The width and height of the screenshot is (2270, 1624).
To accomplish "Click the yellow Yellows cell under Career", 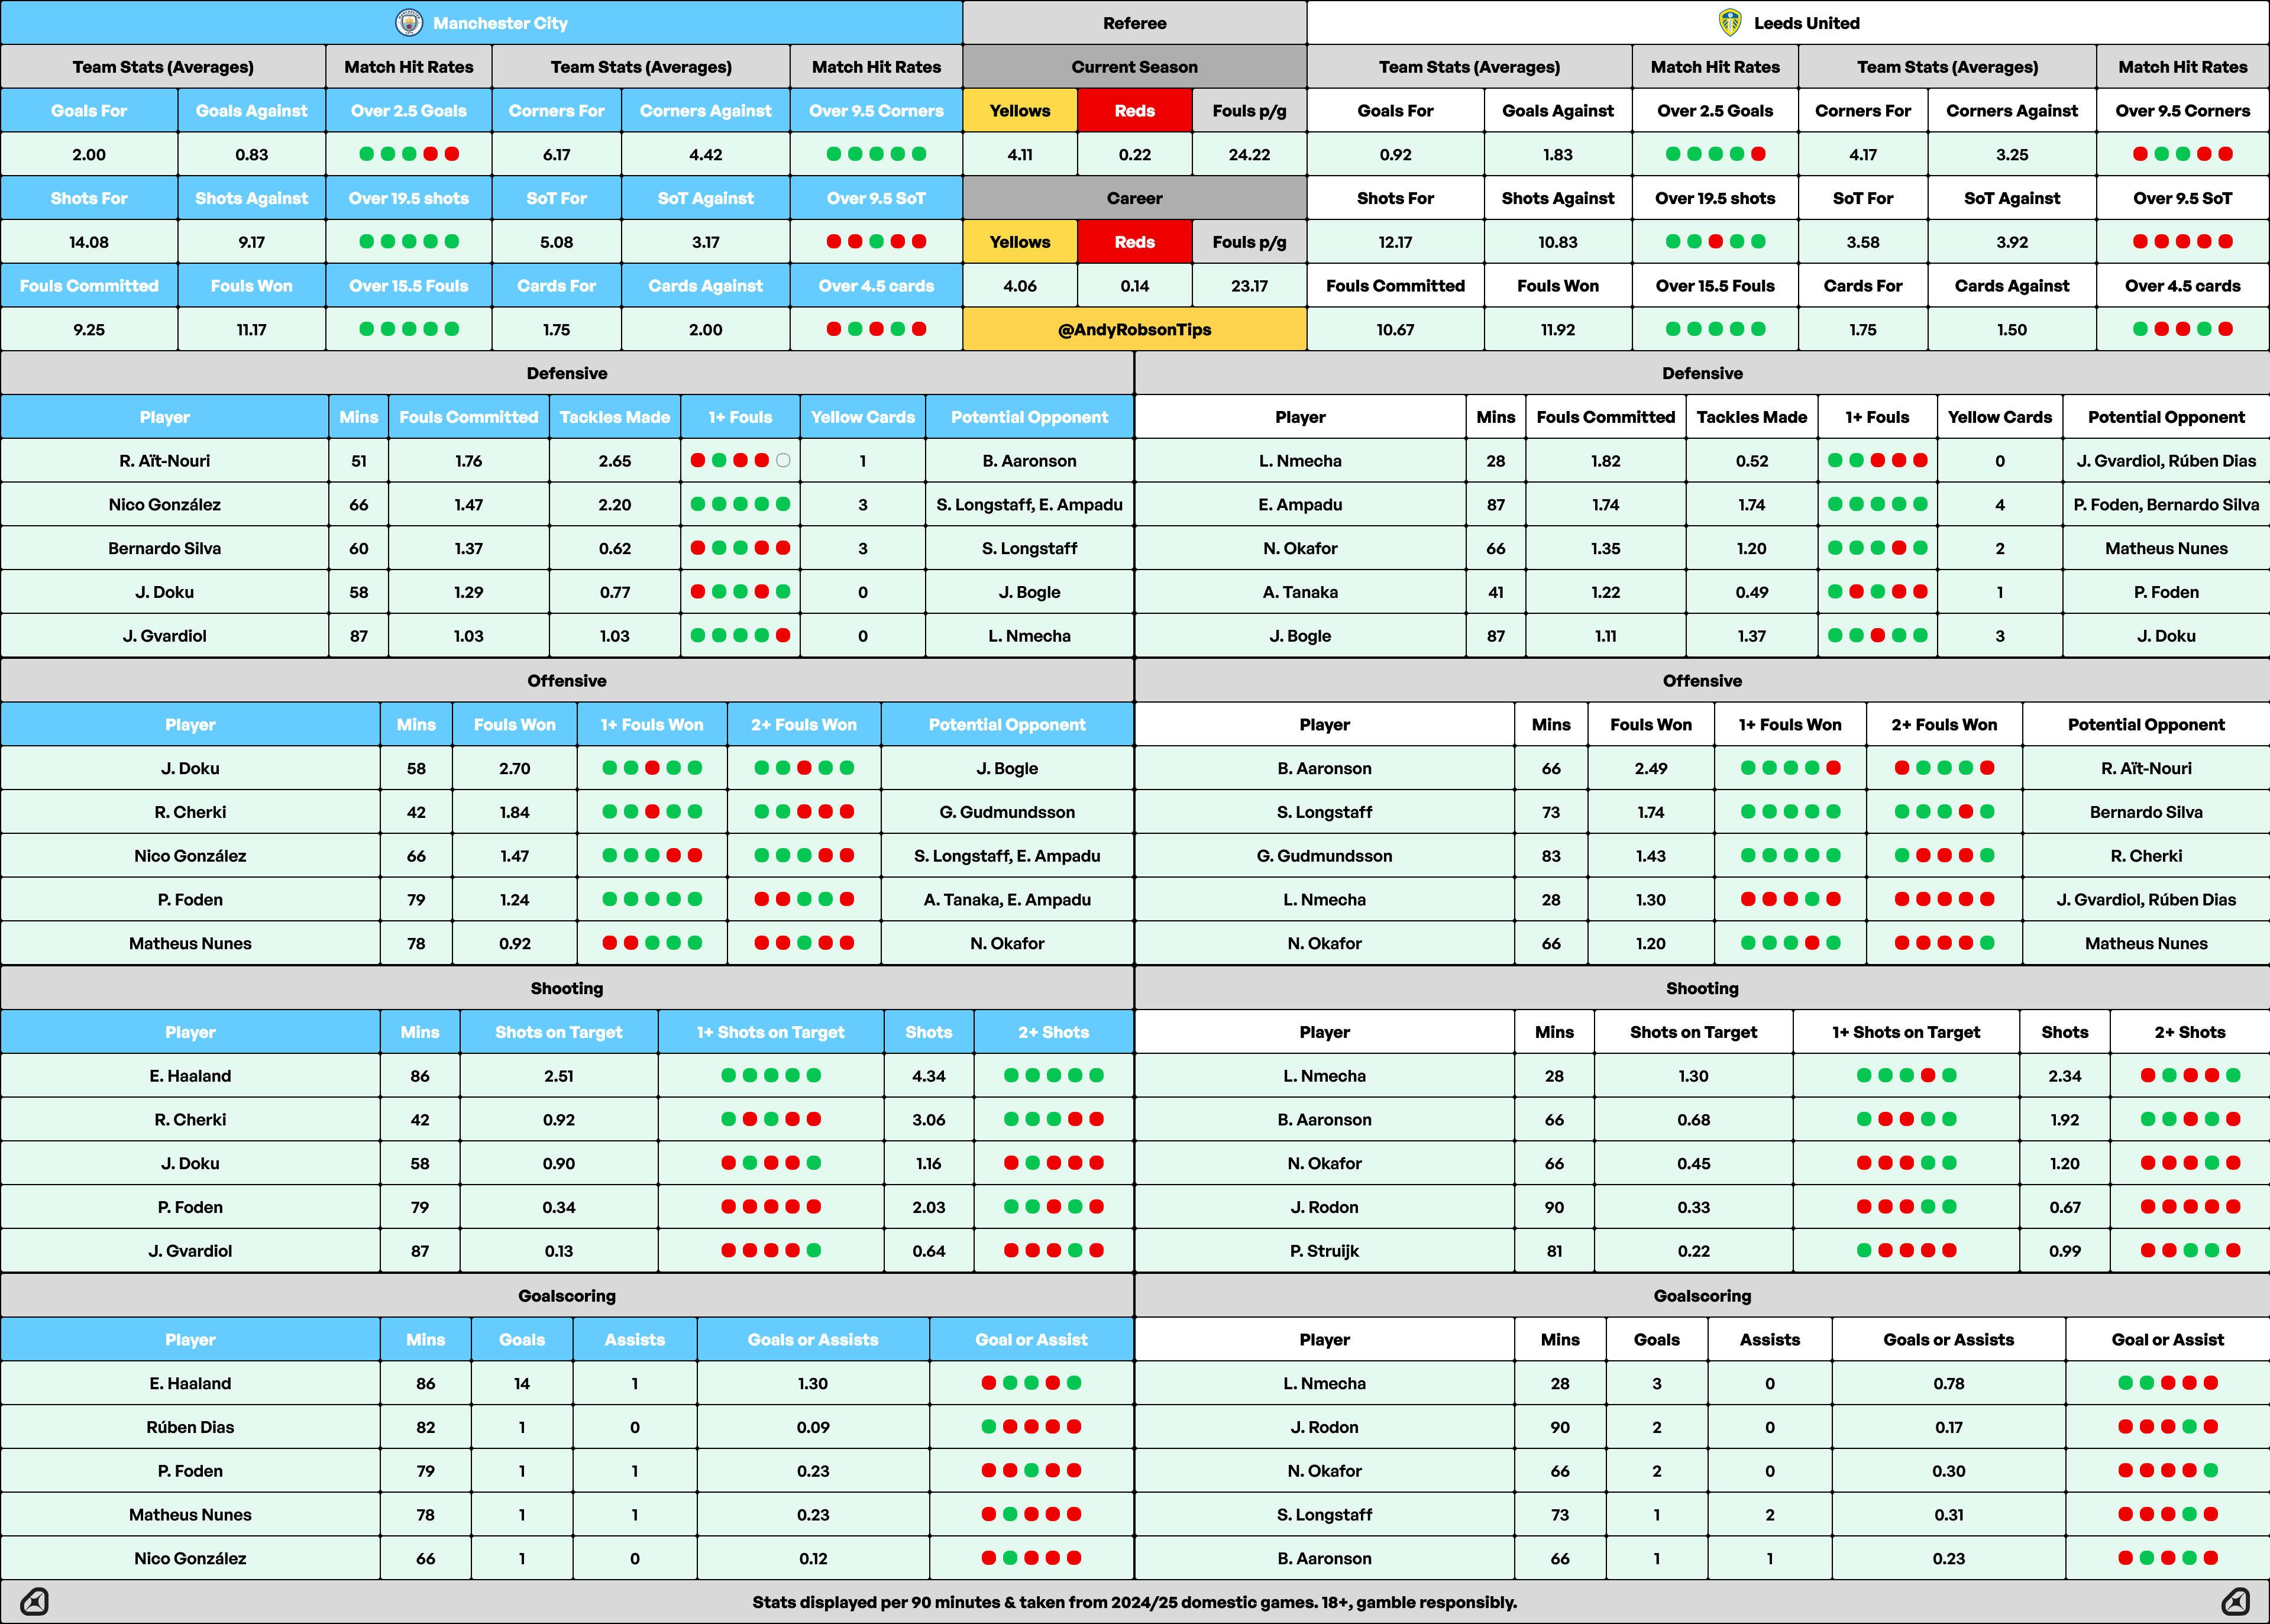I will coord(1019,242).
